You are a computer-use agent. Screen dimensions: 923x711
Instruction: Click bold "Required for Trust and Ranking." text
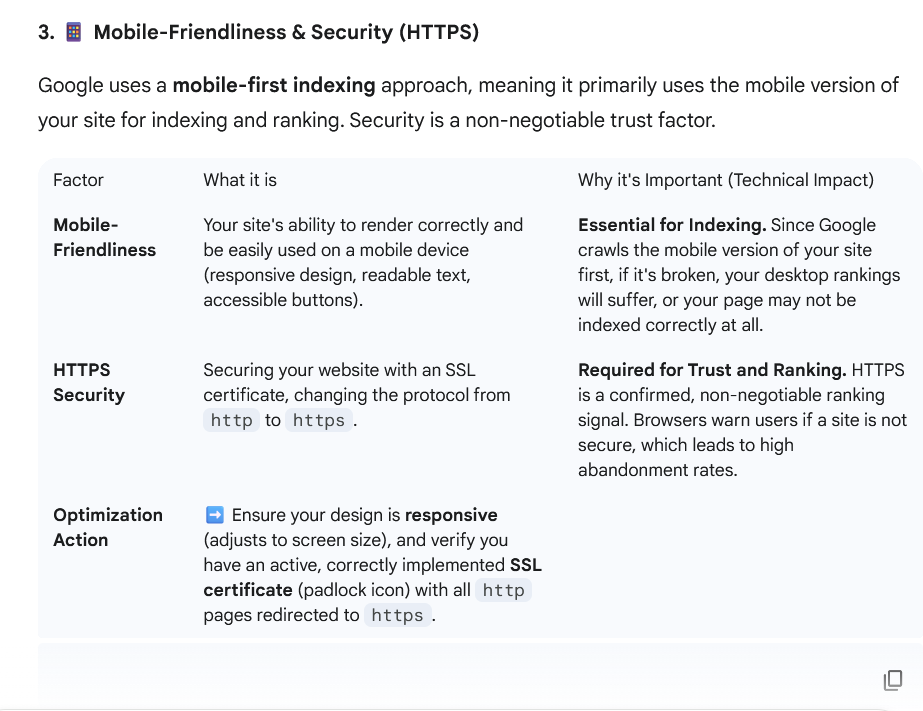click(x=712, y=370)
